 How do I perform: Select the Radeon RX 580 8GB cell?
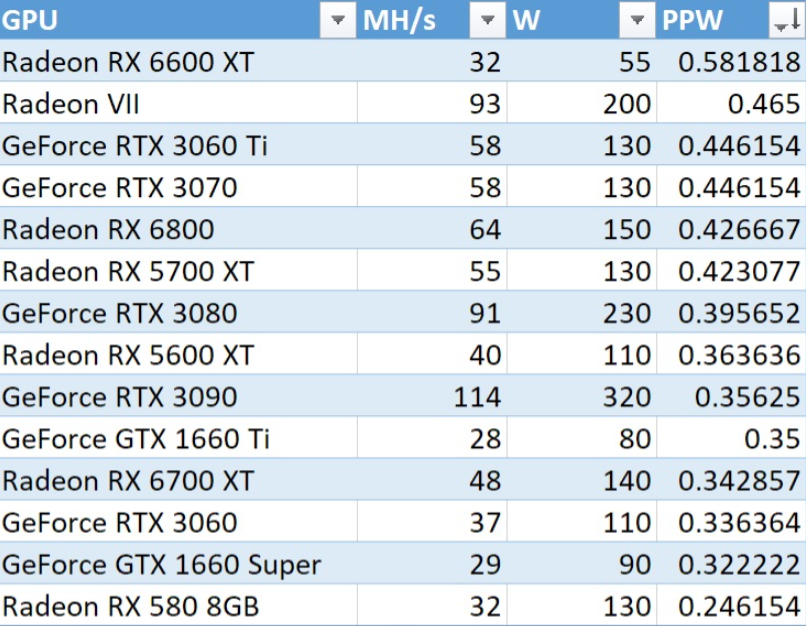pyautogui.click(x=178, y=605)
